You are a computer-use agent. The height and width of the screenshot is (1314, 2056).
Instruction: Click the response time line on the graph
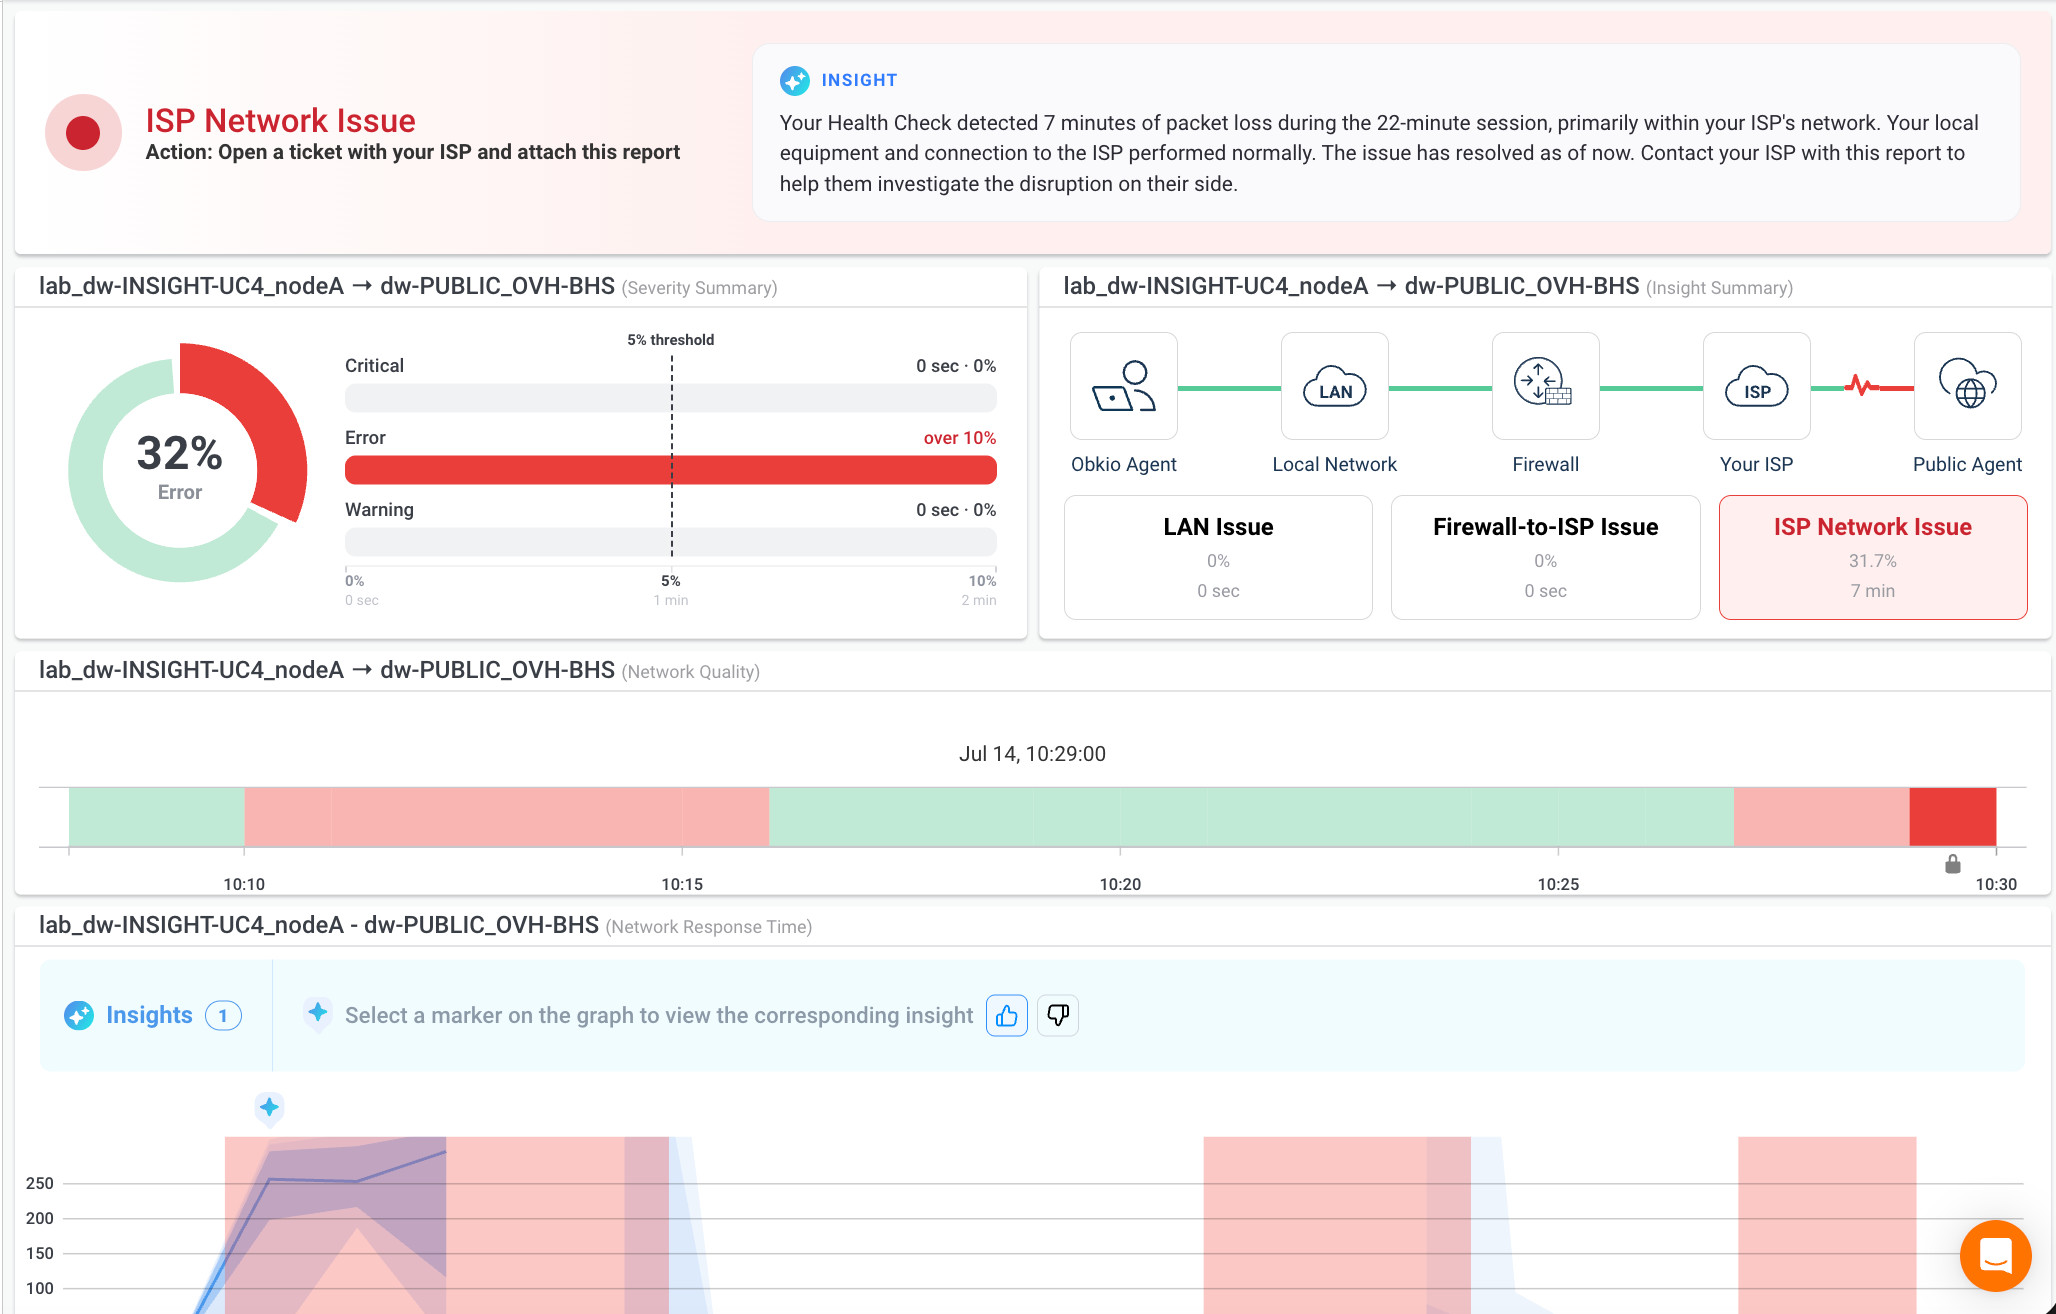click(312, 1181)
